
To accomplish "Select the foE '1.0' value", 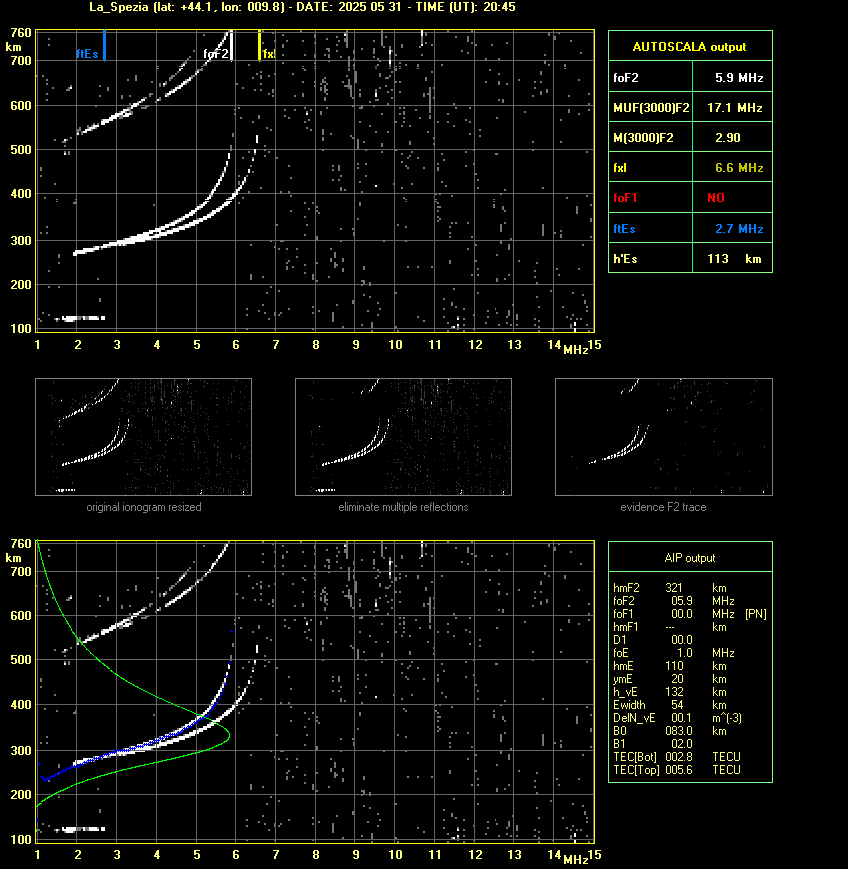I will pos(685,653).
